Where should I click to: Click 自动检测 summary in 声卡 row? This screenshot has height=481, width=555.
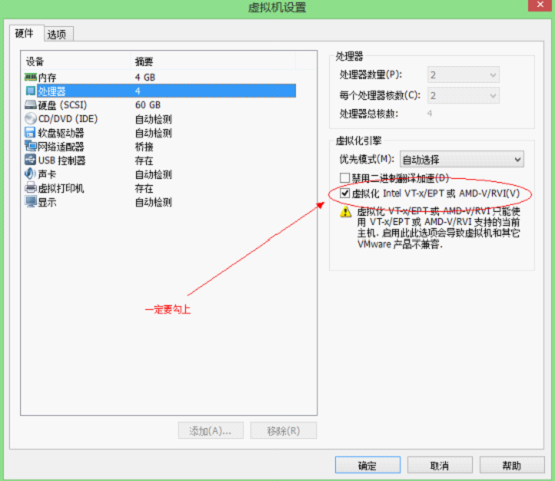pos(154,174)
